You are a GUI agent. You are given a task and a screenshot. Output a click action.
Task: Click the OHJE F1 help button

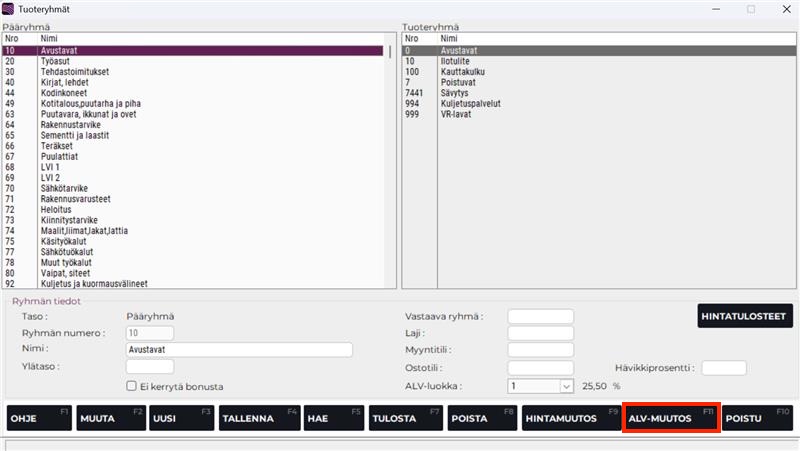(38, 418)
